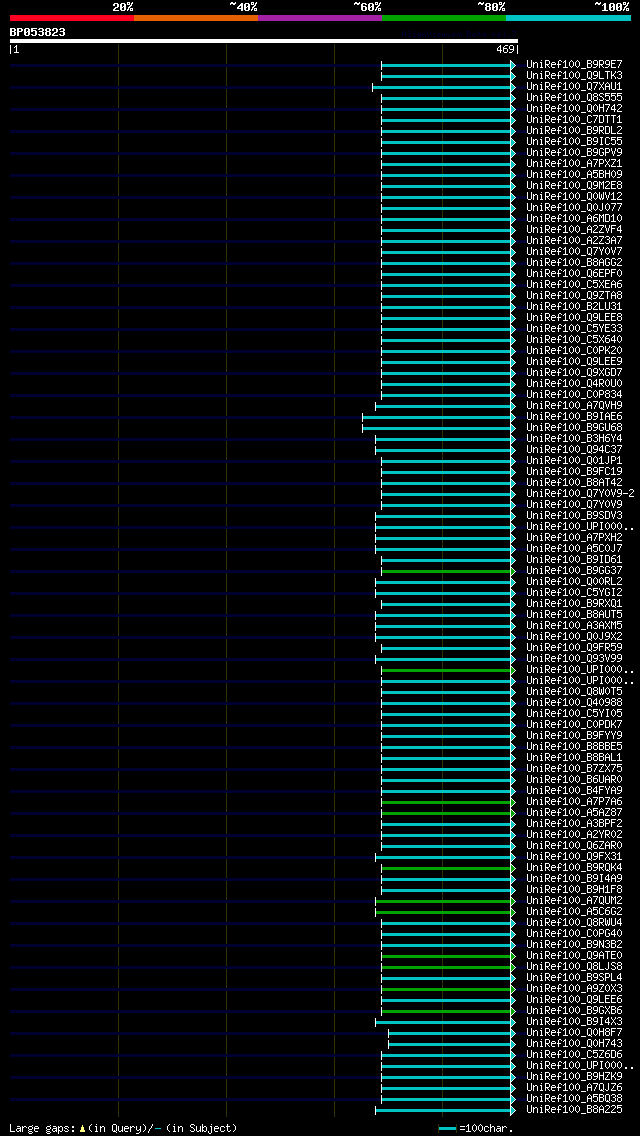
Task: Click the green alignment bar for UniRef100_A5AZ87
Action: [x=449, y=813]
